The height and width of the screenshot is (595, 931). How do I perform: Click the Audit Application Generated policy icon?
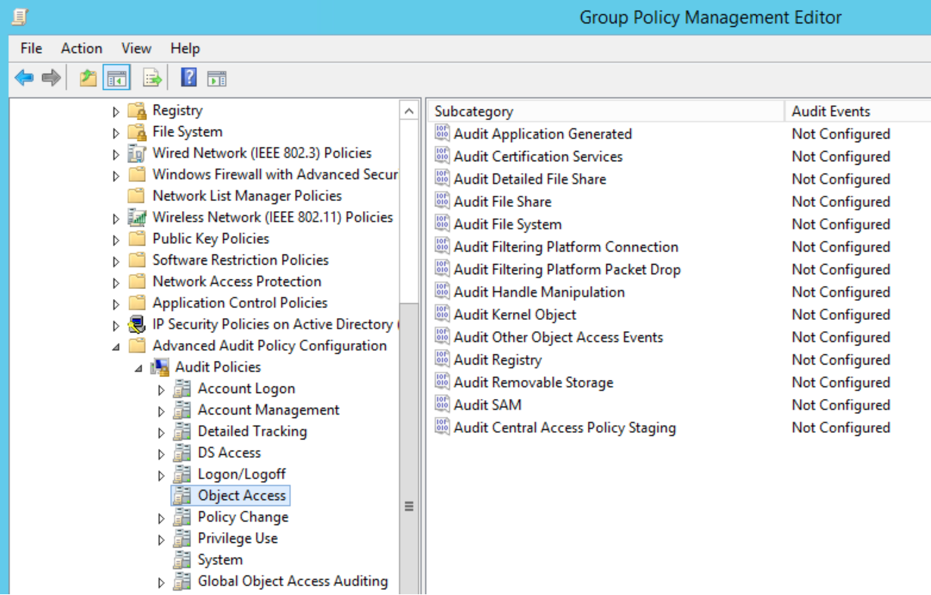click(x=442, y=133)
